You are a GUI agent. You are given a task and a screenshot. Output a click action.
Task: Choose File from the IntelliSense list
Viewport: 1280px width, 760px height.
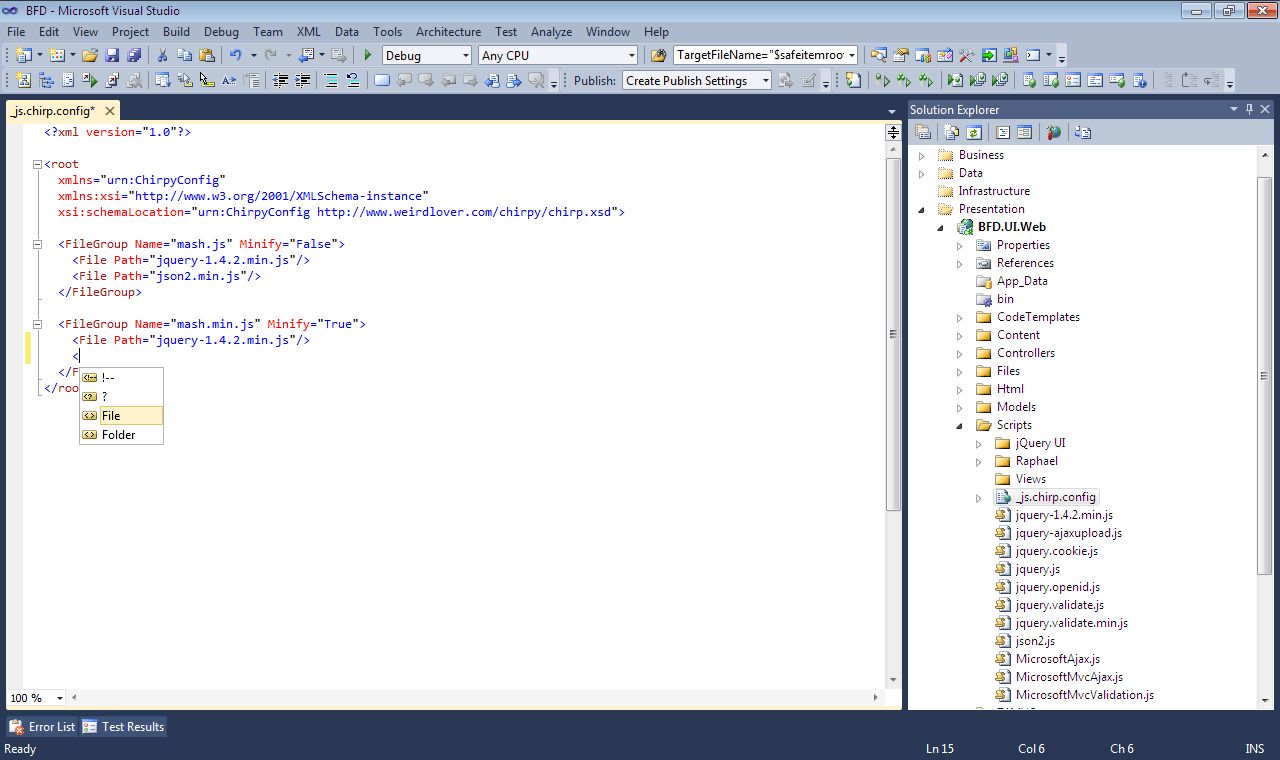121,416
